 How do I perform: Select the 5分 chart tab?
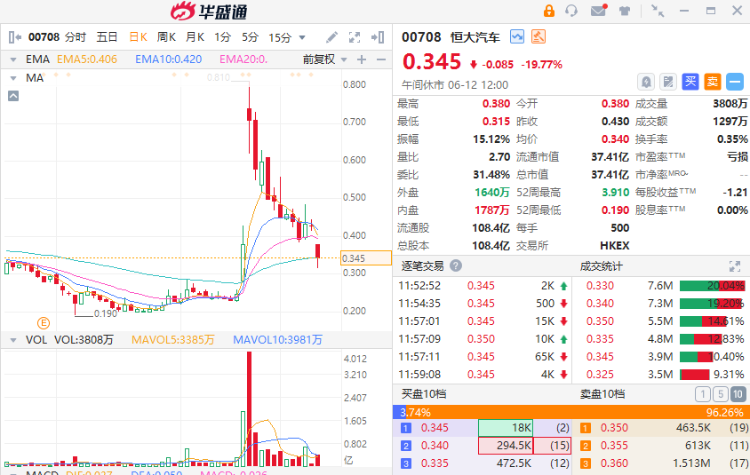(250, 37)
